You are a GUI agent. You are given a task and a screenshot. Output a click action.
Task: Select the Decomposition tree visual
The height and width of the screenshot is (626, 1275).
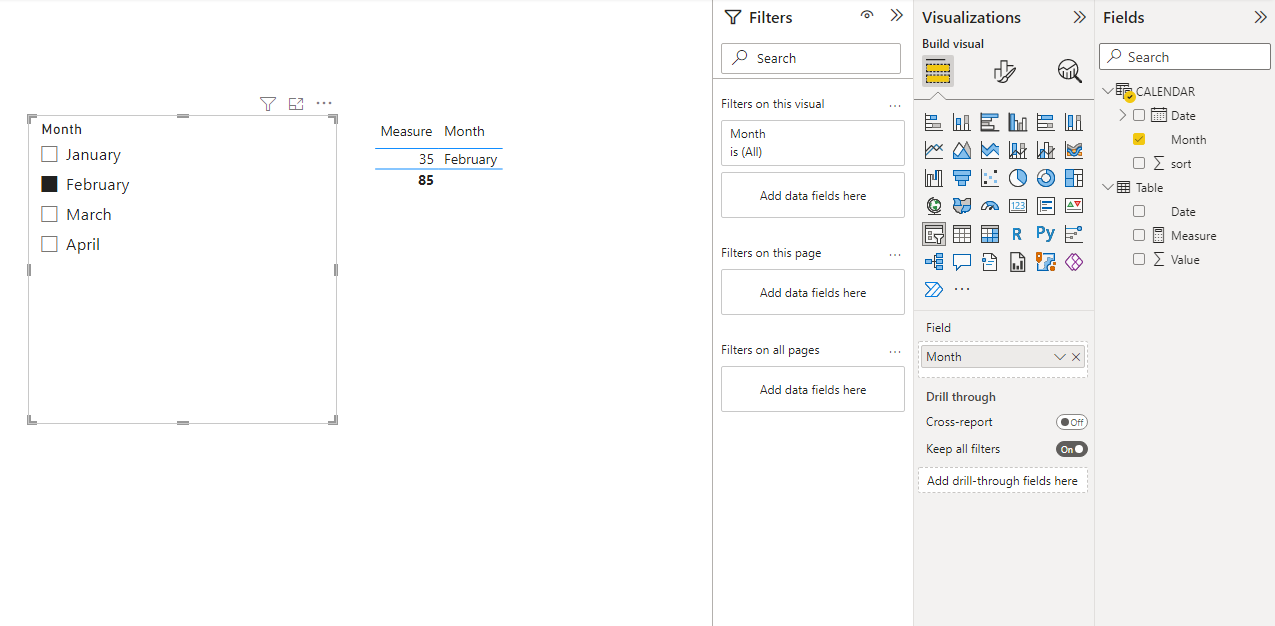click(x=934, y=262)
